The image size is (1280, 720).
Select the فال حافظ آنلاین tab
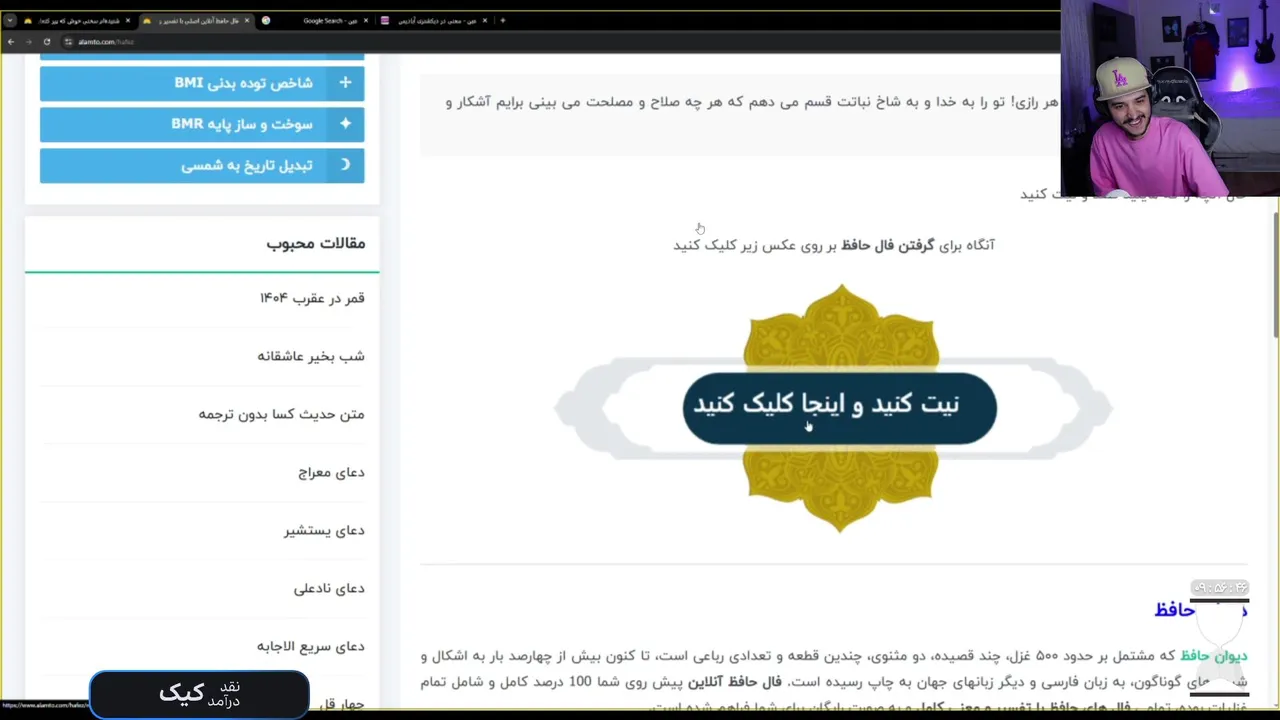point(195,20)
